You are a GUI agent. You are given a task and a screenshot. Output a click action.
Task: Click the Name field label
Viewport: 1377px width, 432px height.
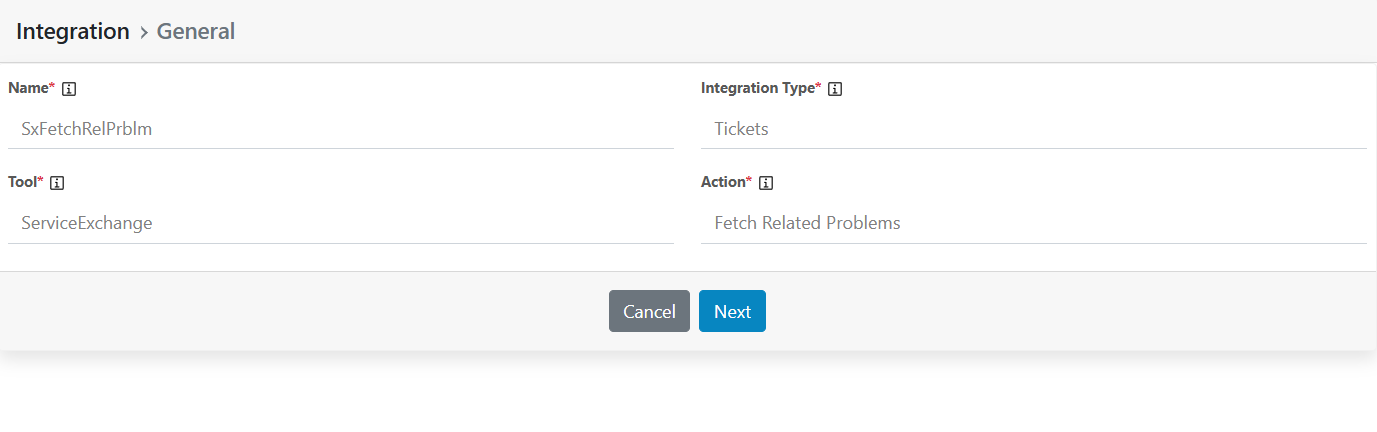[x=28, y=88]
